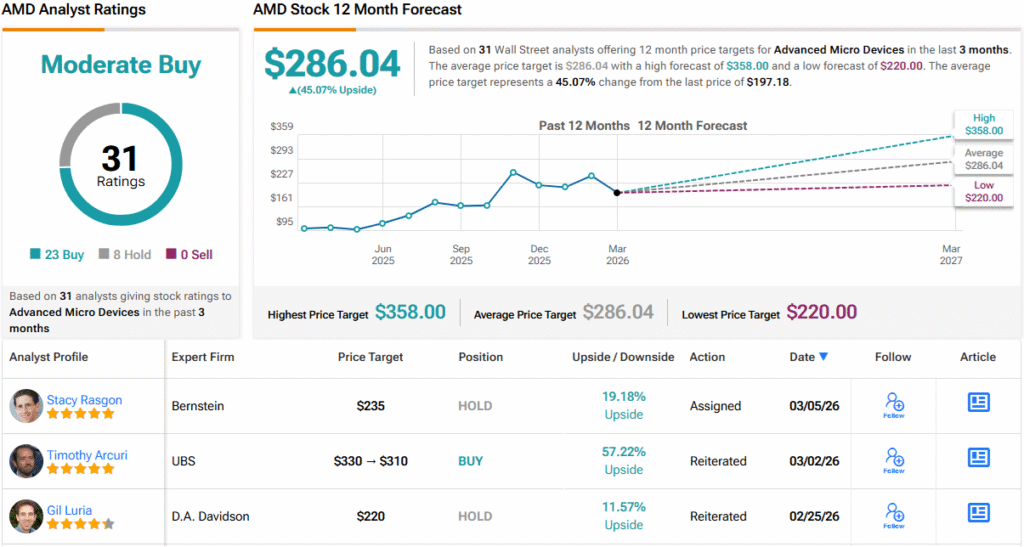
Task: Sort table by Date column arrow
Action: [x=823, y=357]
